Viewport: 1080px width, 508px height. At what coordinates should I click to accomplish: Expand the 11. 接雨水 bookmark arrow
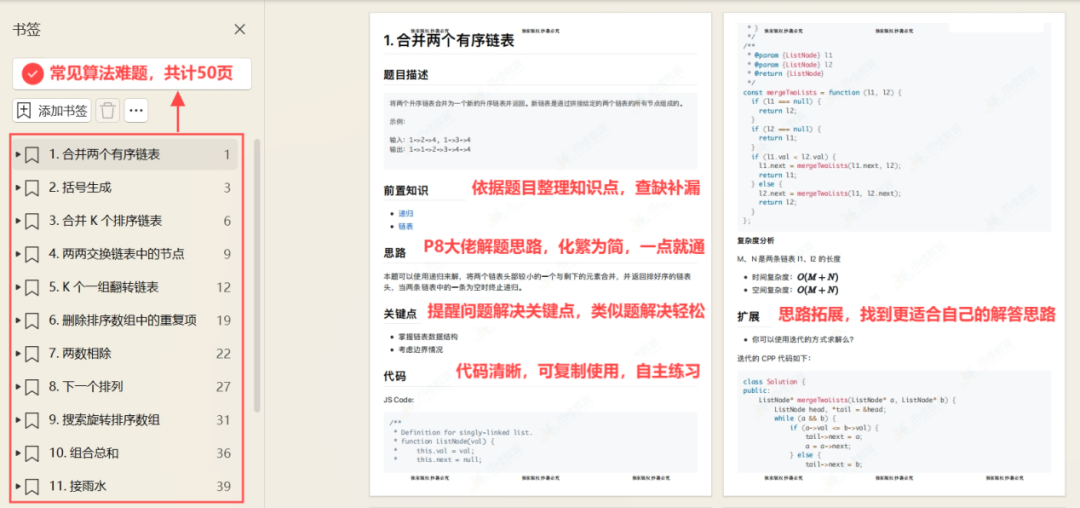tap(18, 486)
